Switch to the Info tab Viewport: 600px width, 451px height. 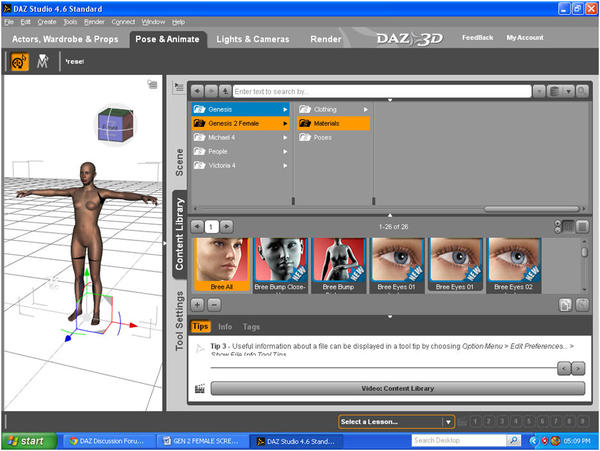click(x=225, y=327)
